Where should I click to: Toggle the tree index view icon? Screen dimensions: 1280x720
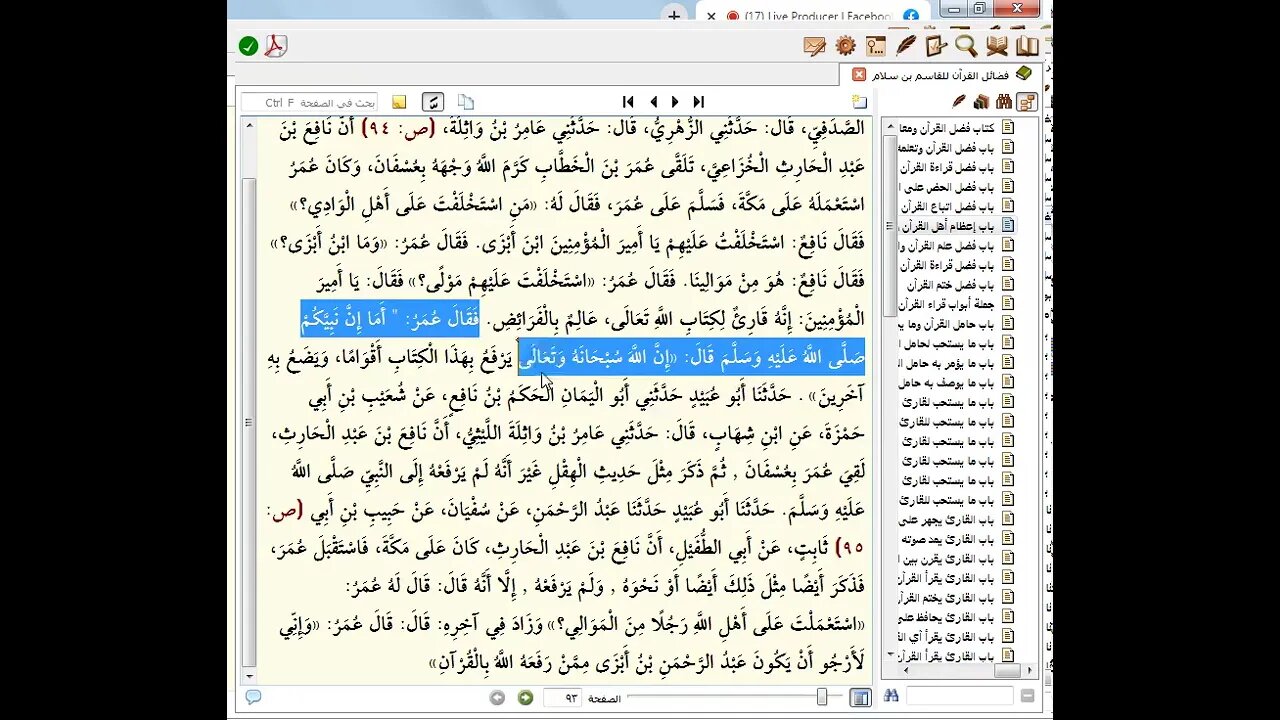1026,101
